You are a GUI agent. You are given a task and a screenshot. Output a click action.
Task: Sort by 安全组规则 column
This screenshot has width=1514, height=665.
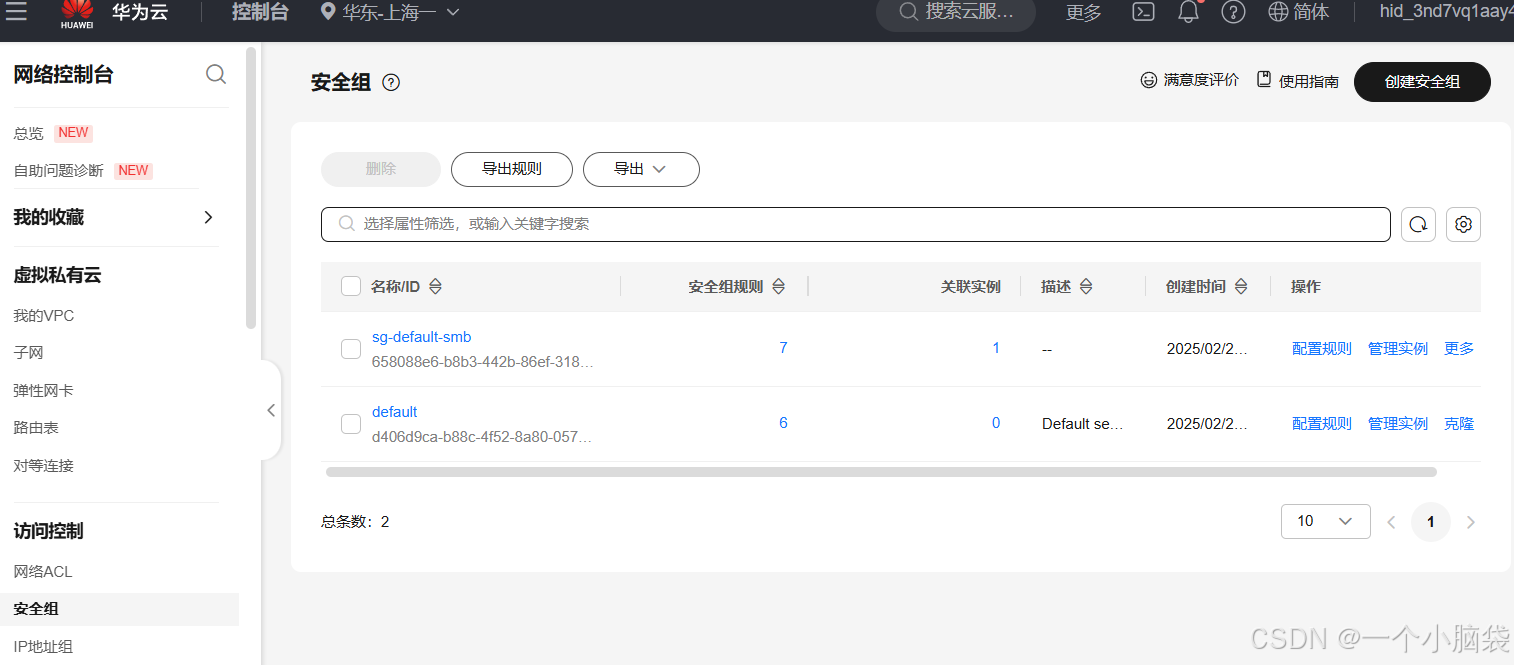click(778, 287)
